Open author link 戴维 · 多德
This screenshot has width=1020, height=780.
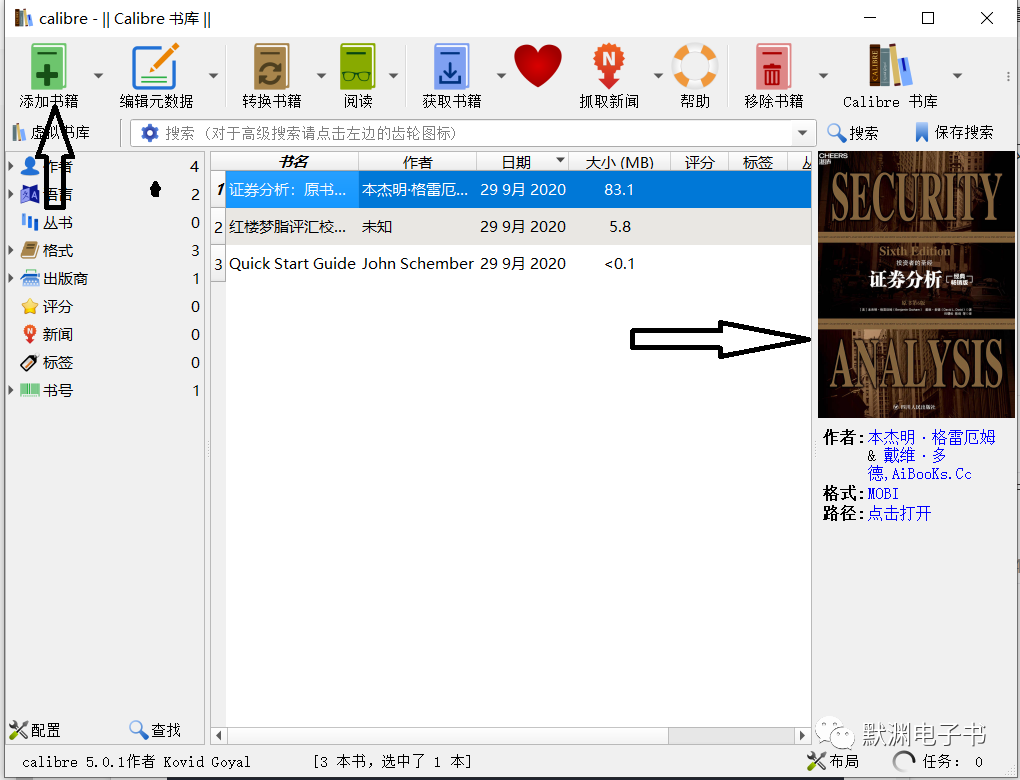[x=914, y=464]
